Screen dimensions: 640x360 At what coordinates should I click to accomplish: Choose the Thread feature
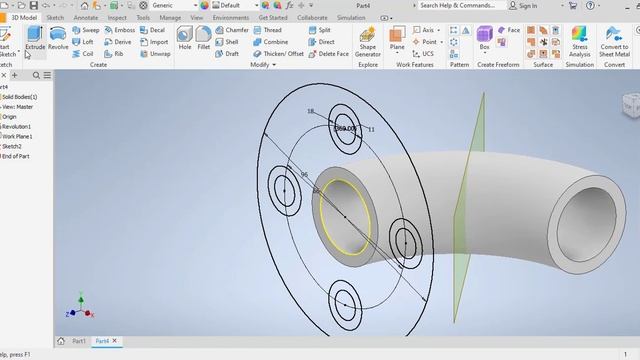pyautogui.click(x=267, y=30)
